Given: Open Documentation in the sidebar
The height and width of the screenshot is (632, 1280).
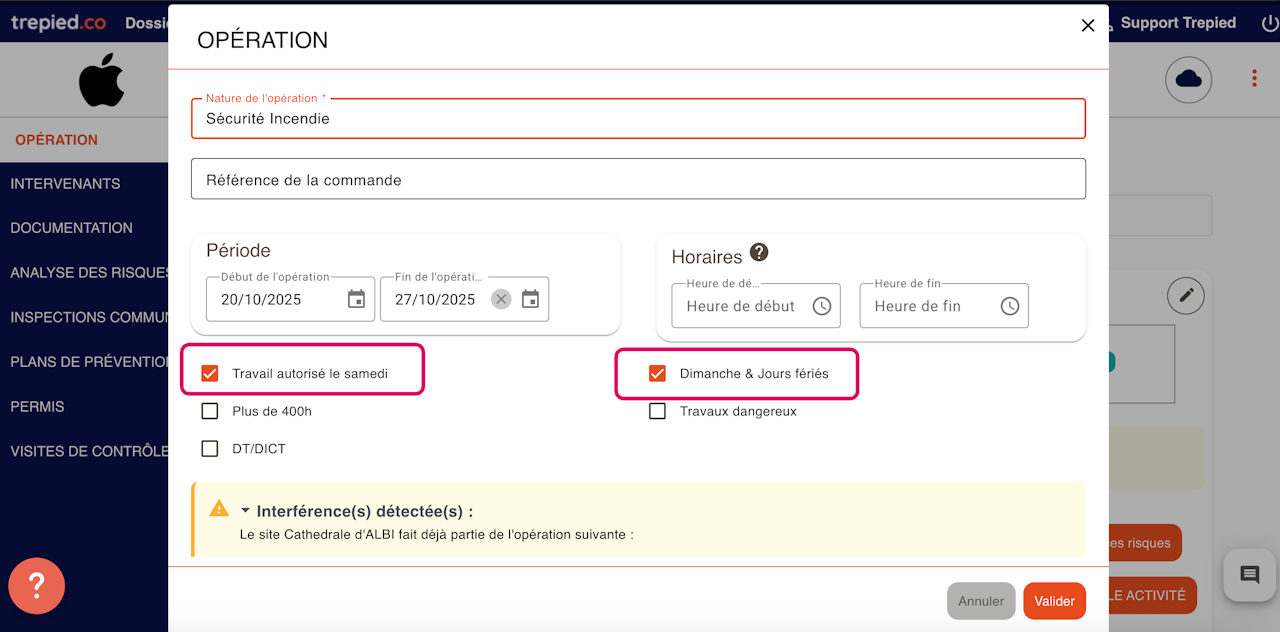Looking at the screenshot, I should point(71,228).
